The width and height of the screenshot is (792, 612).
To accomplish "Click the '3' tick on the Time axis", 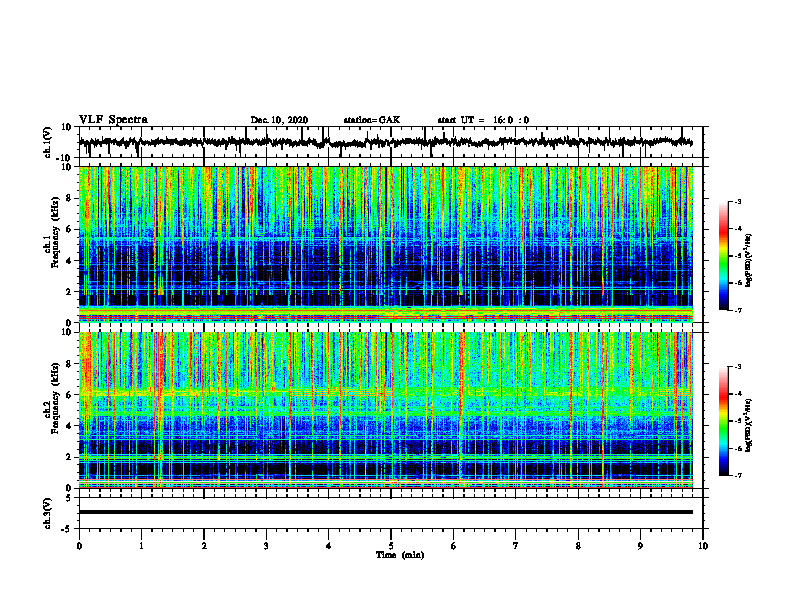I will click(266, 546).
